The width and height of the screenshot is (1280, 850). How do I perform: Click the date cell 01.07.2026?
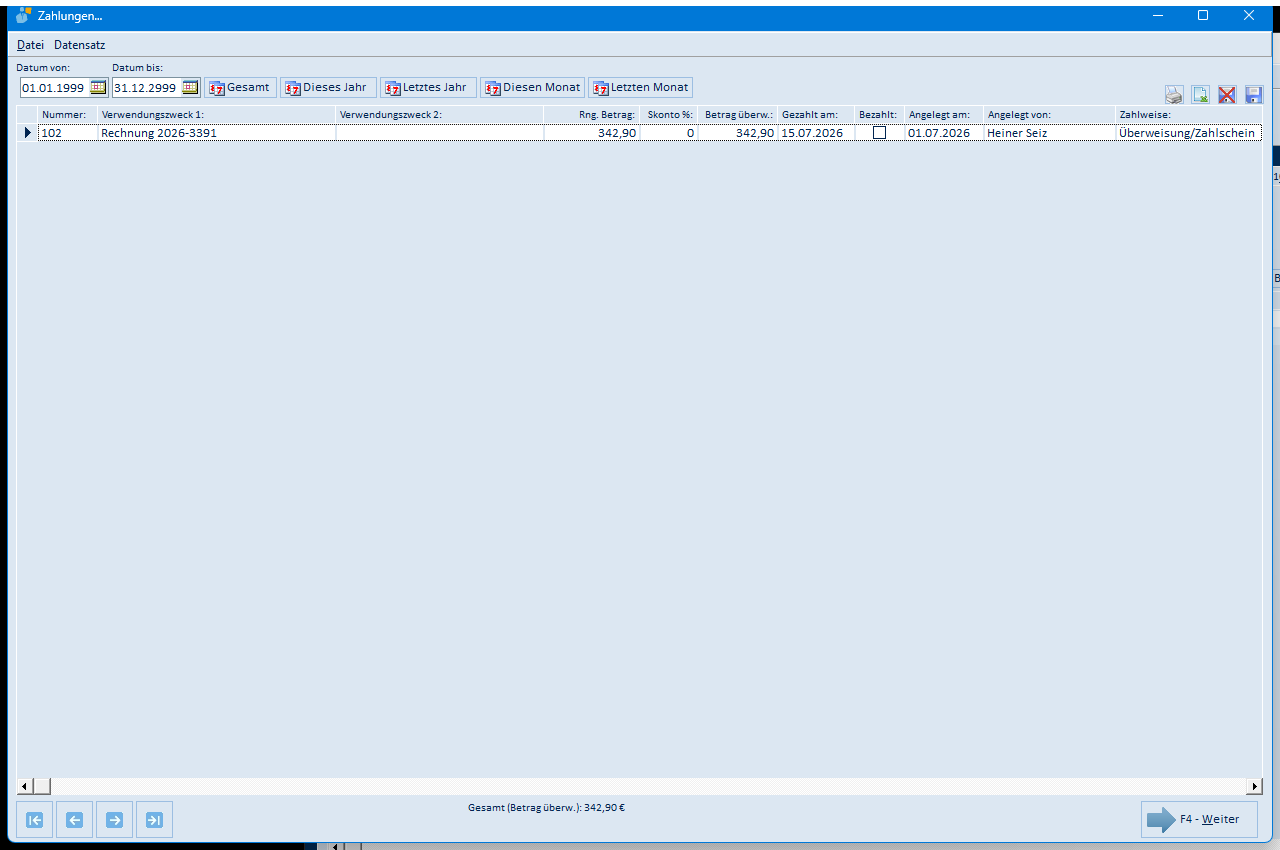(x=944, y=132)
